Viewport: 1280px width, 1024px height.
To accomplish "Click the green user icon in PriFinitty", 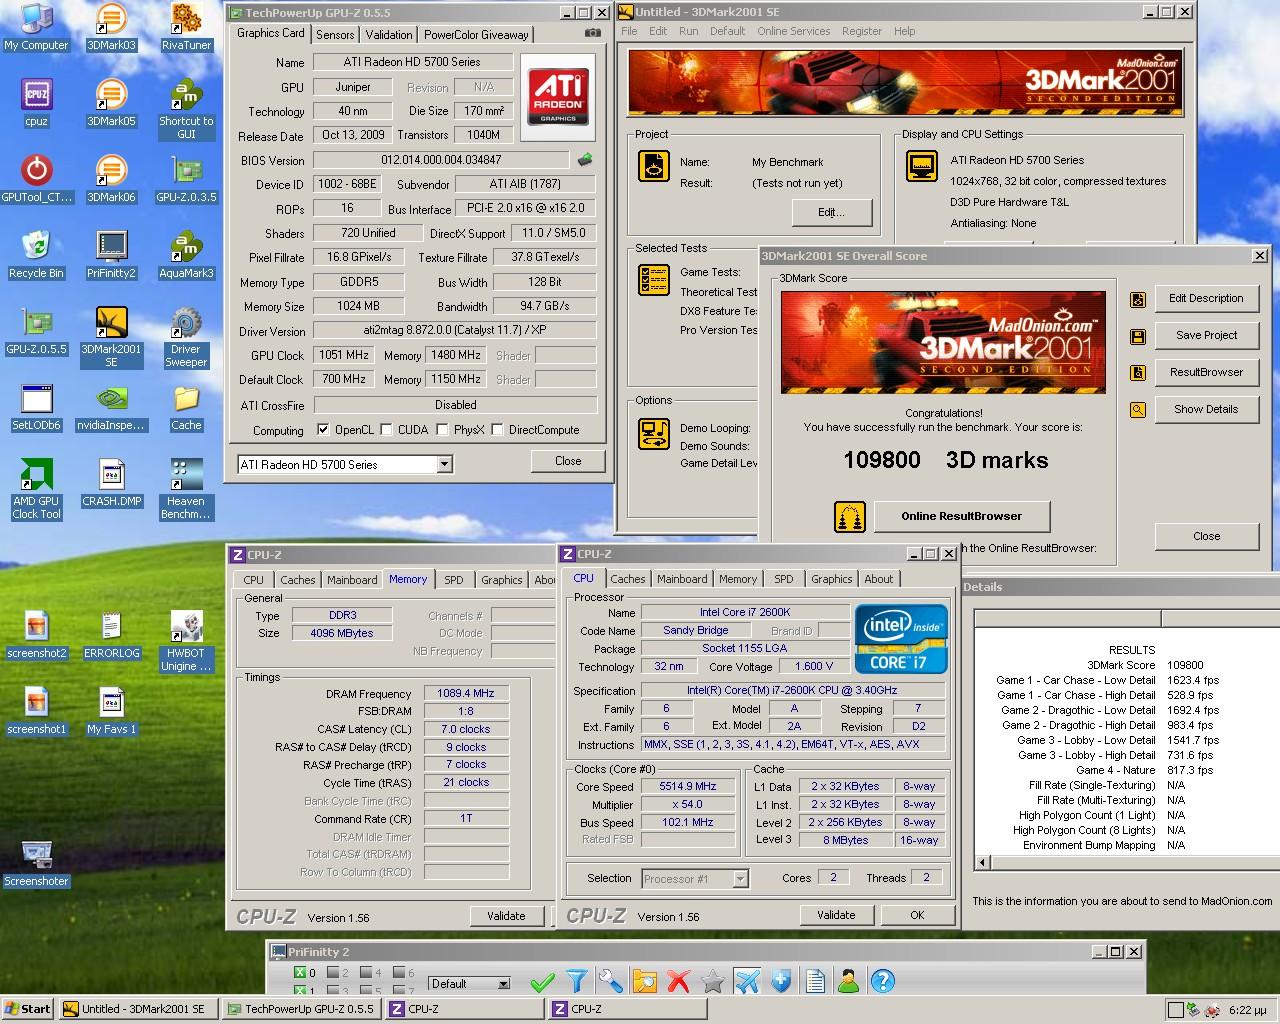I will (x=849, y=982).
